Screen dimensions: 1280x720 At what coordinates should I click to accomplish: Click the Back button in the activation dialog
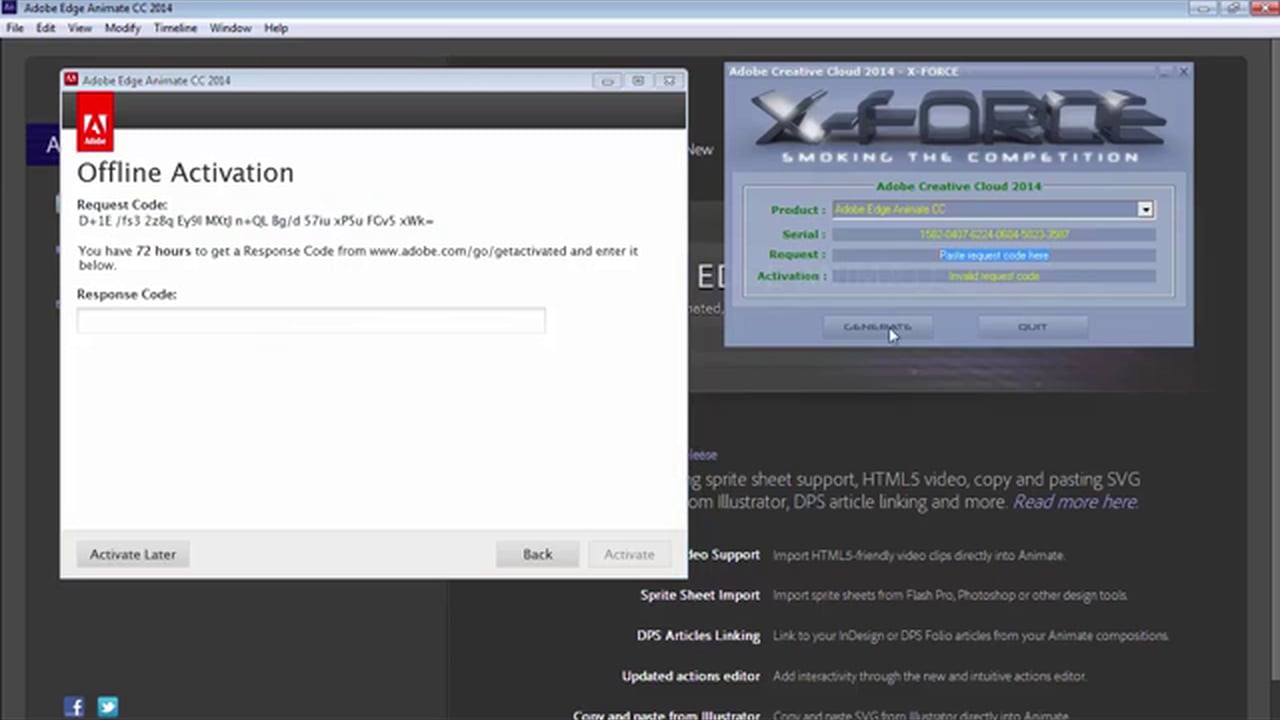click(537, 554)
